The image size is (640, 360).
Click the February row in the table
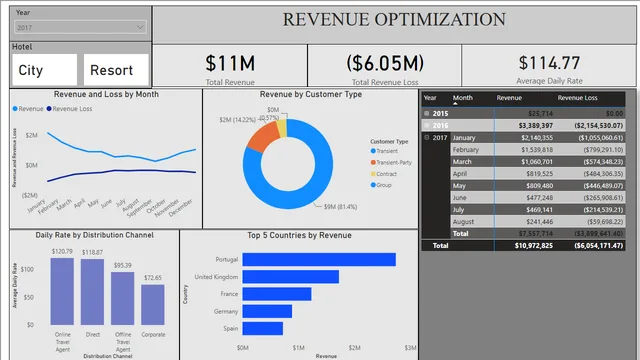[x=538, y=150]
